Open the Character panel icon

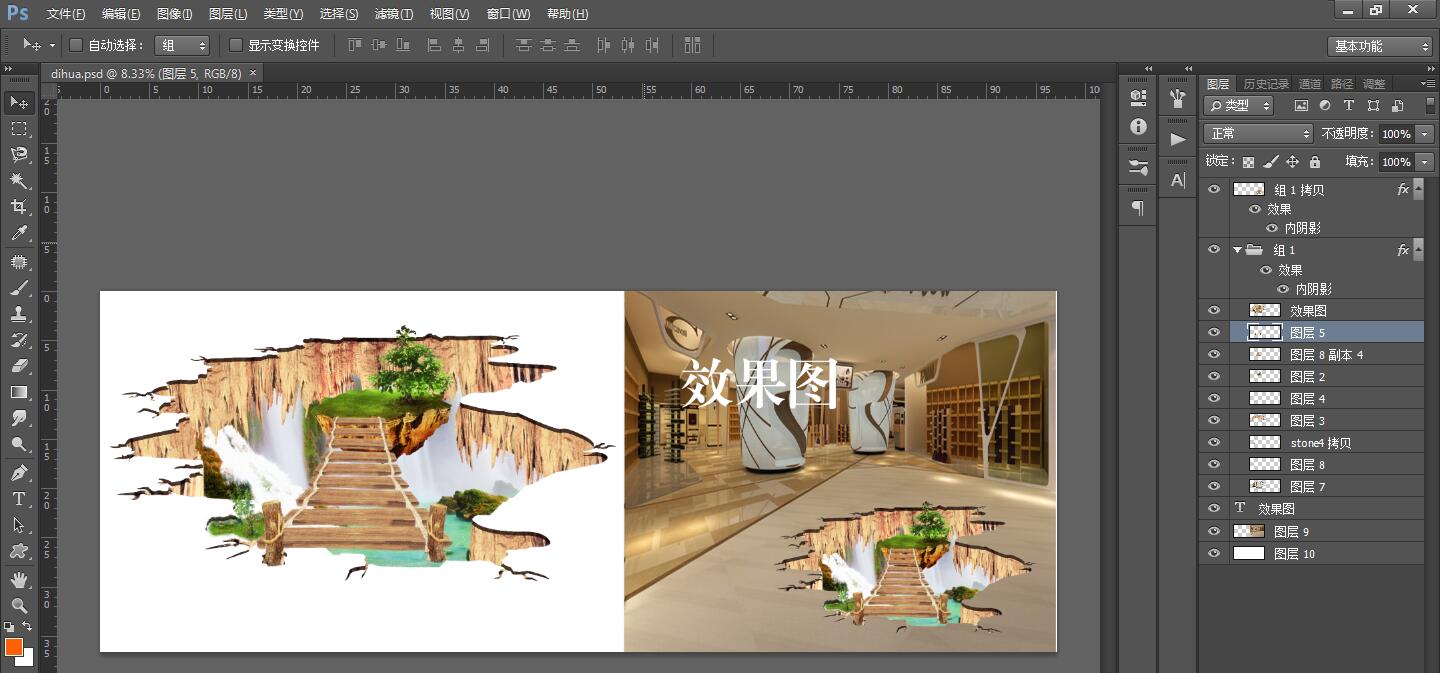click(1178, 180)
